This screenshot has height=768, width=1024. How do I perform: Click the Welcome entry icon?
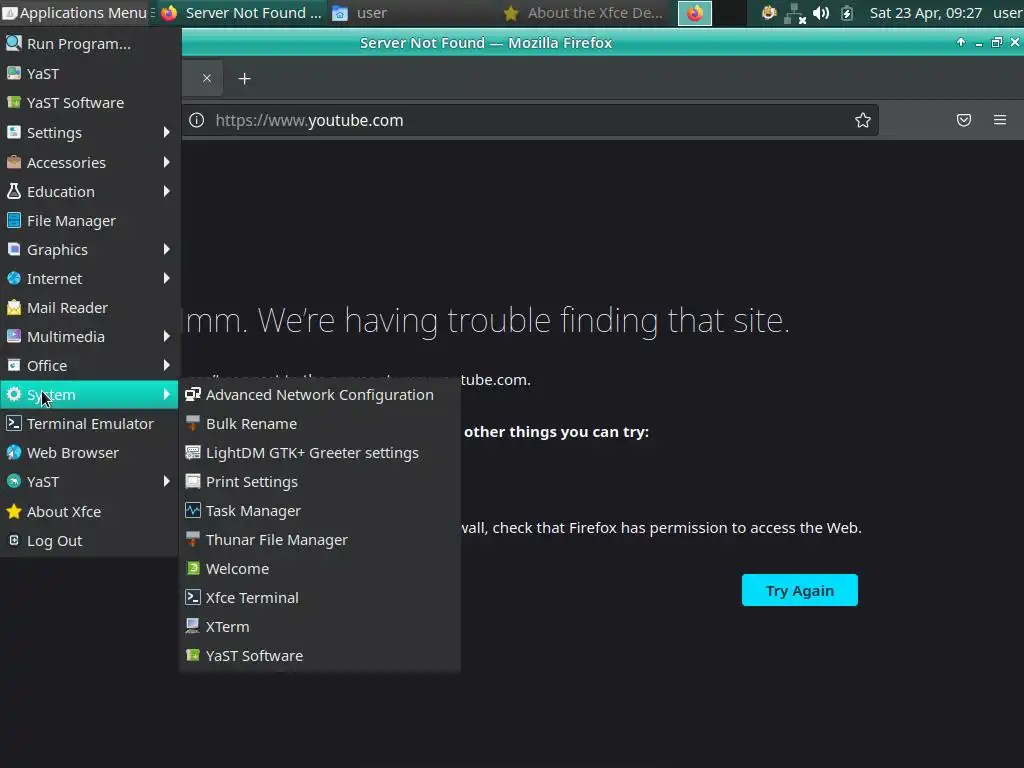(193, 569)
